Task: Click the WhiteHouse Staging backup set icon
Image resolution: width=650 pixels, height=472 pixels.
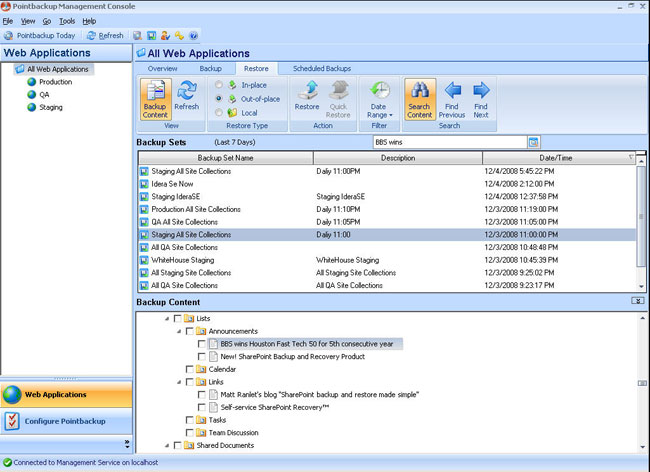Action: [144, 260]
